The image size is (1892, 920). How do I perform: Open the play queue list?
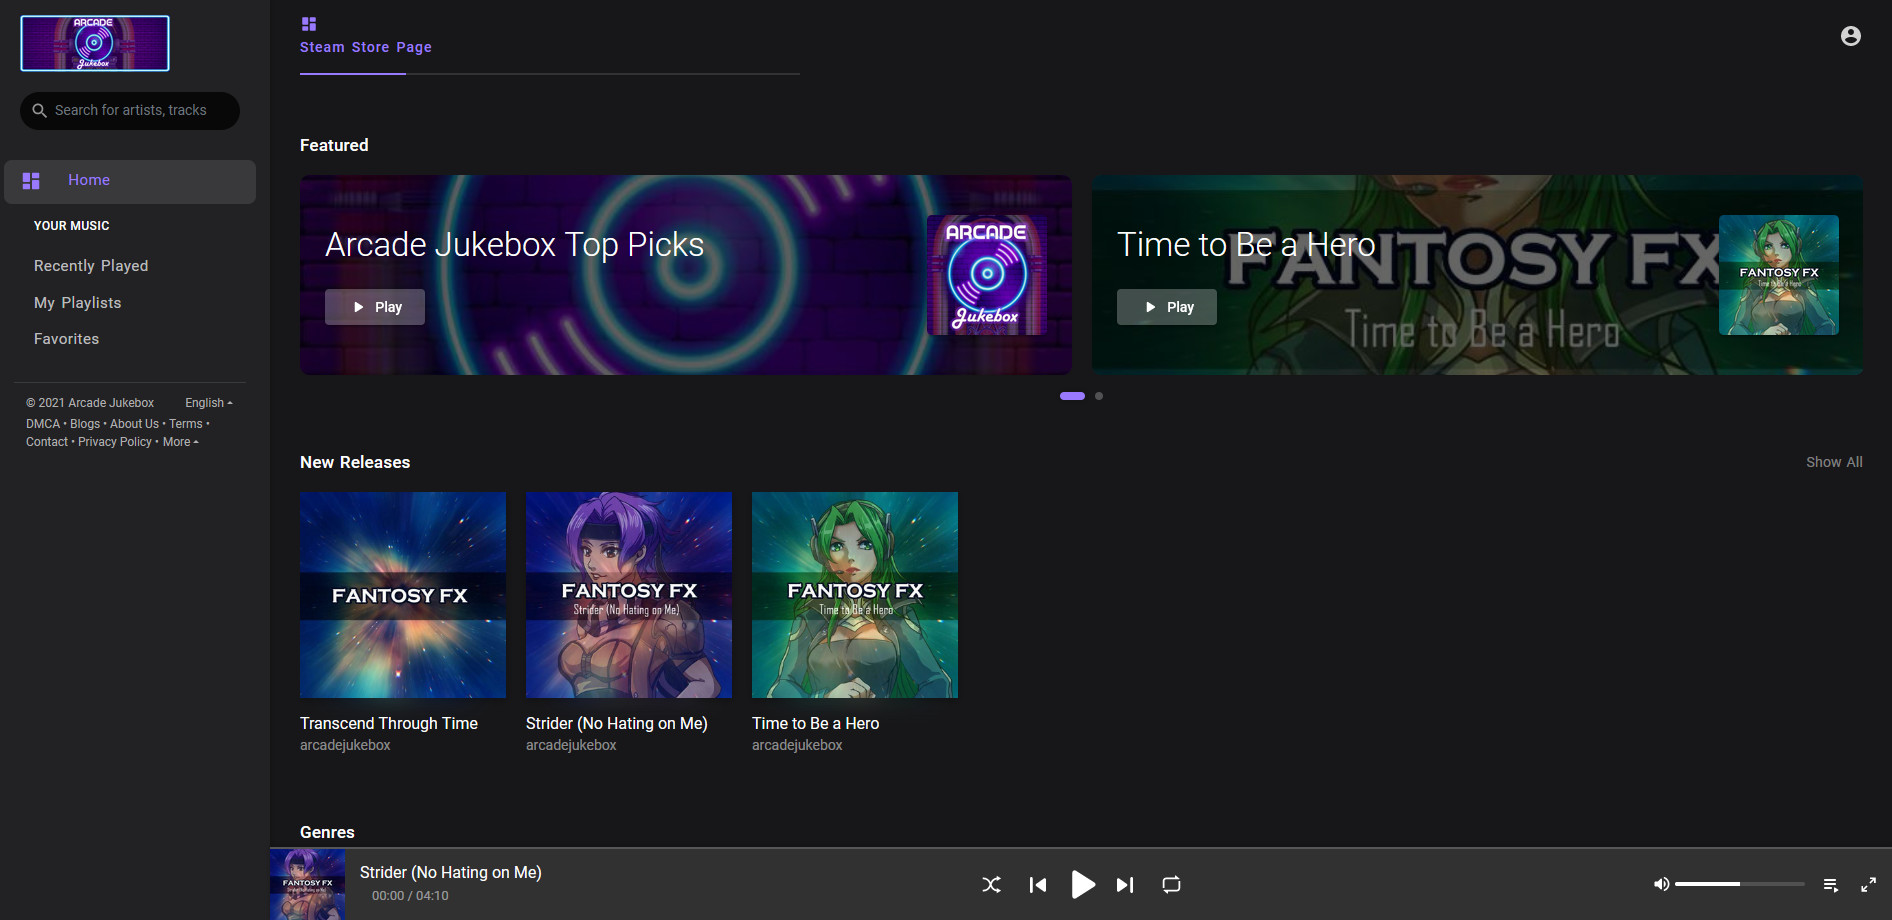click(x=1831, y=884)
